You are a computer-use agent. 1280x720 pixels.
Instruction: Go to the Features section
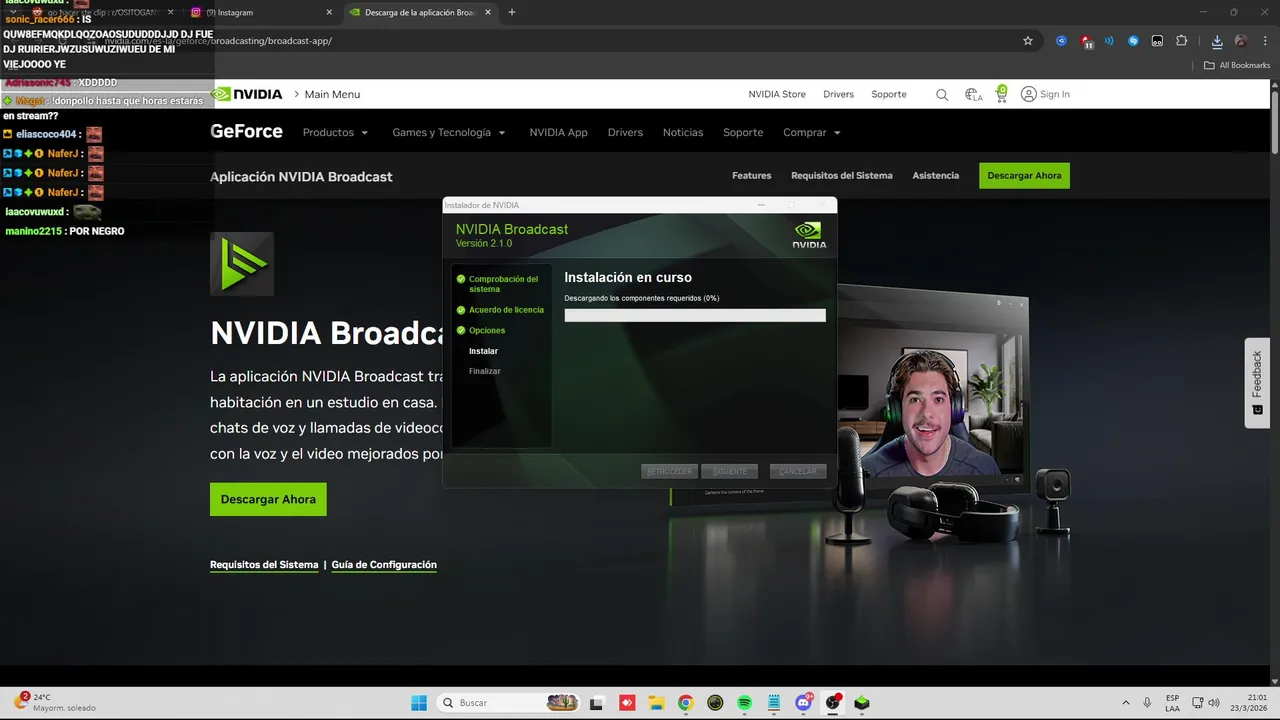pos(751,176)
